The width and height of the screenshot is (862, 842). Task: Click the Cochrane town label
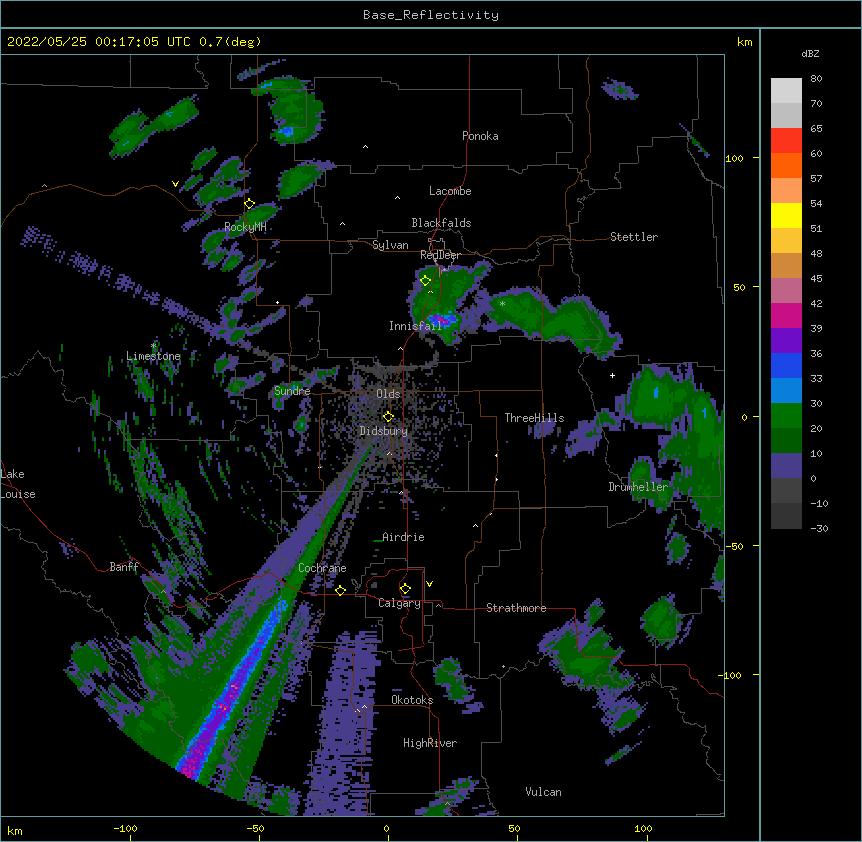(322, 568)
